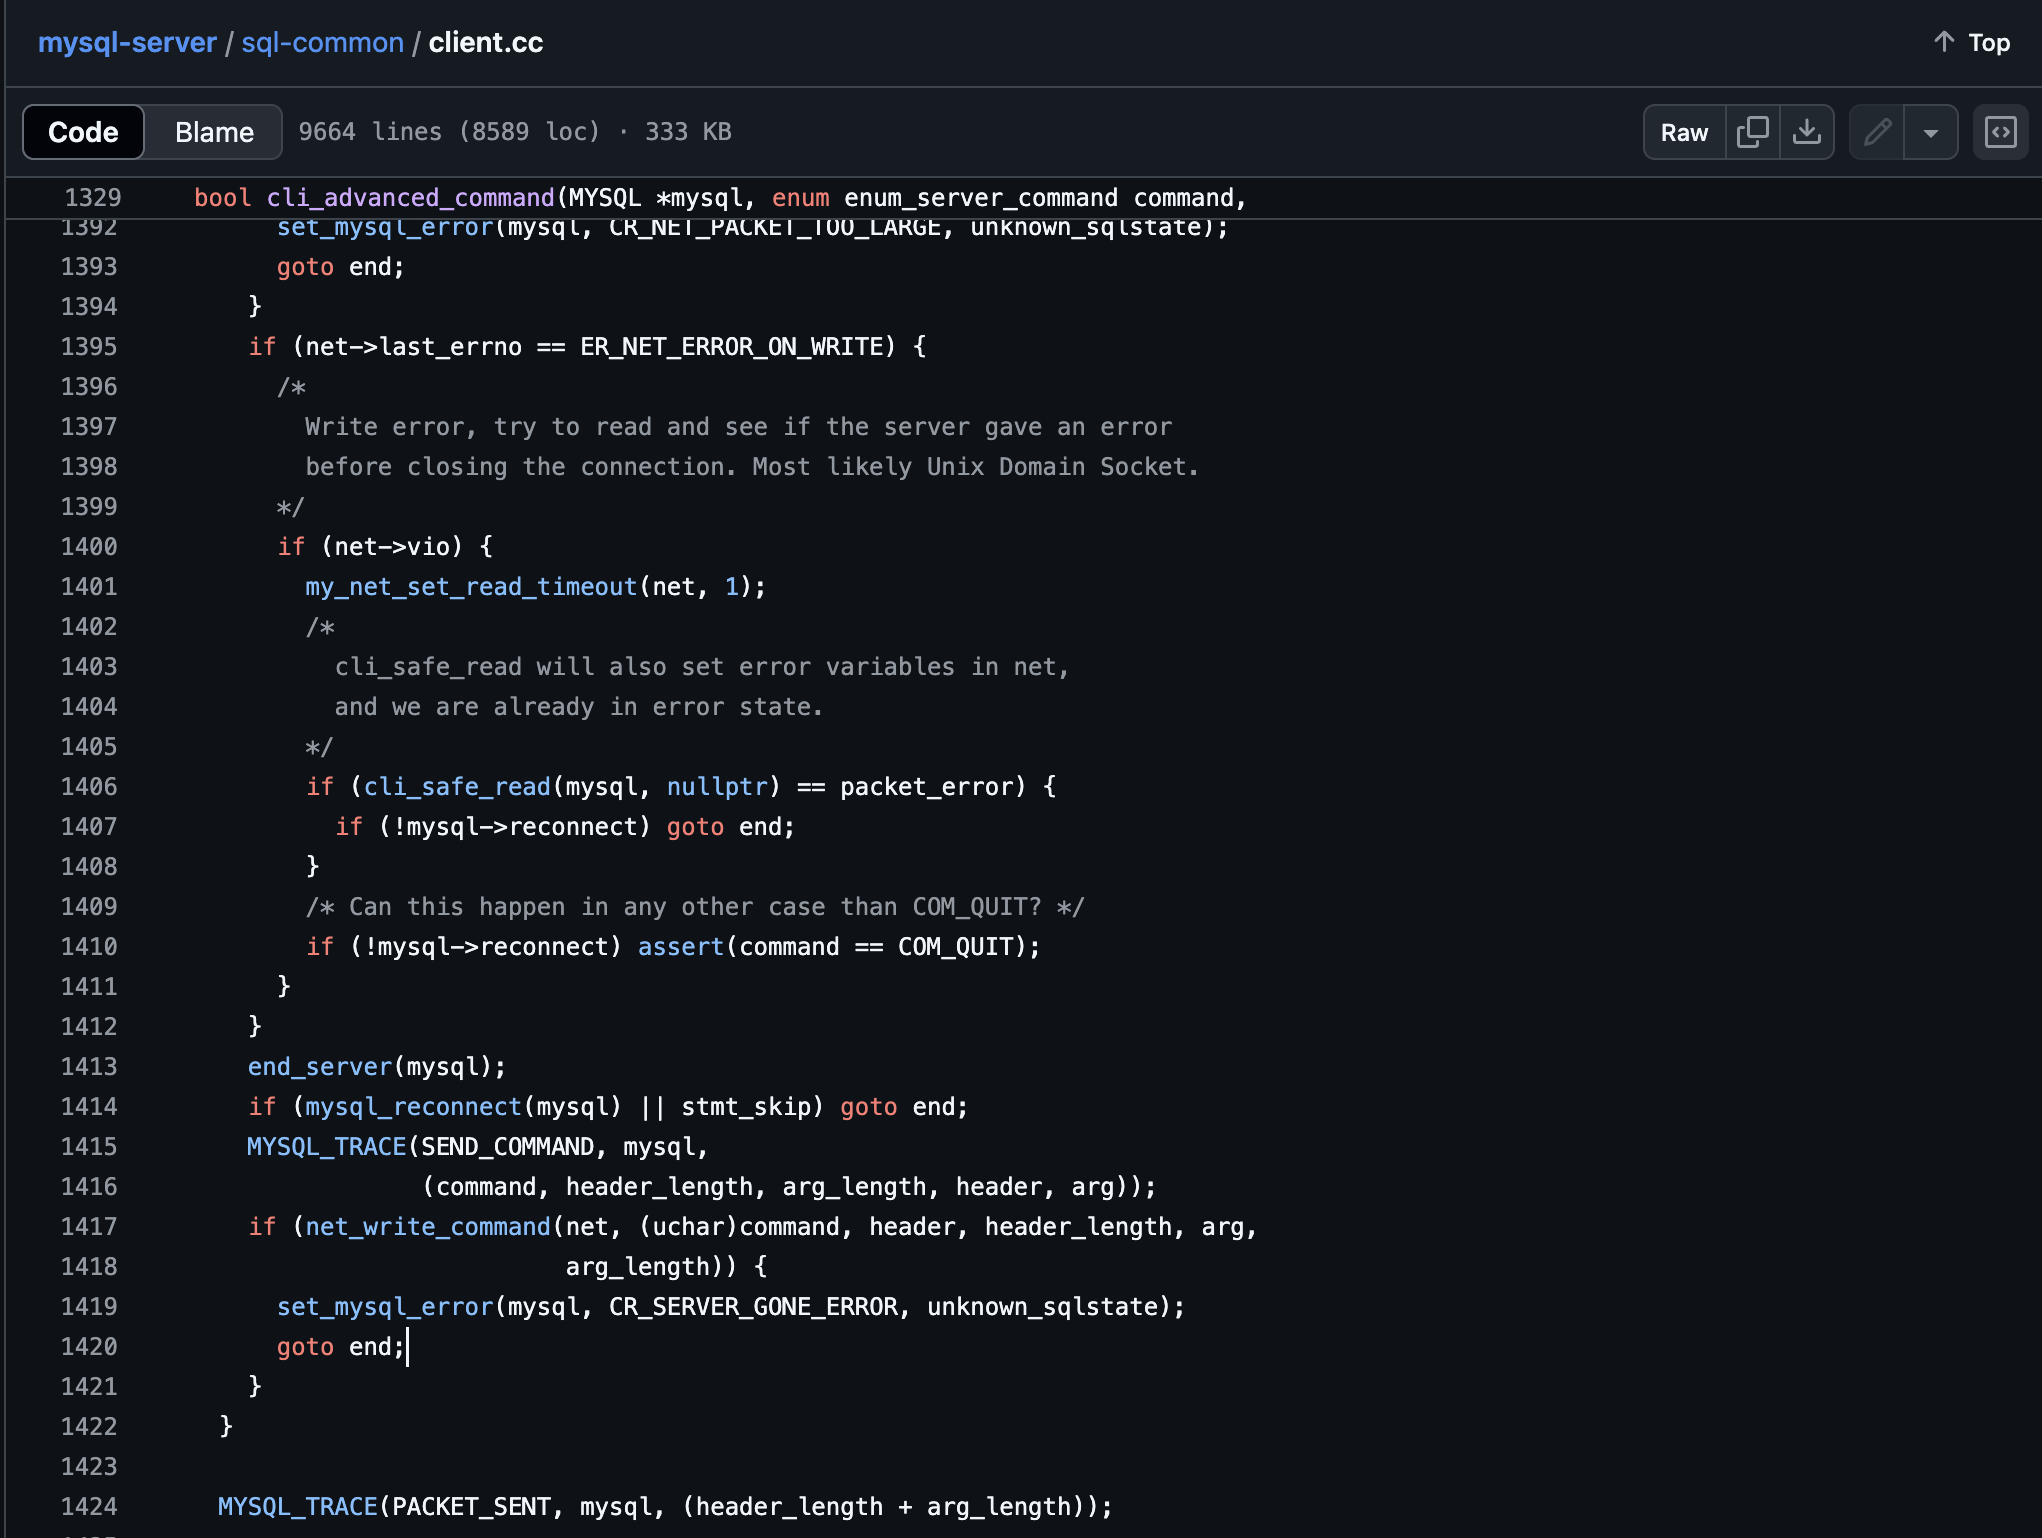The width and height of the screenshot is (2042, 1538).
Task: Click the mysql_reconnect function call
Action: 413,1107
